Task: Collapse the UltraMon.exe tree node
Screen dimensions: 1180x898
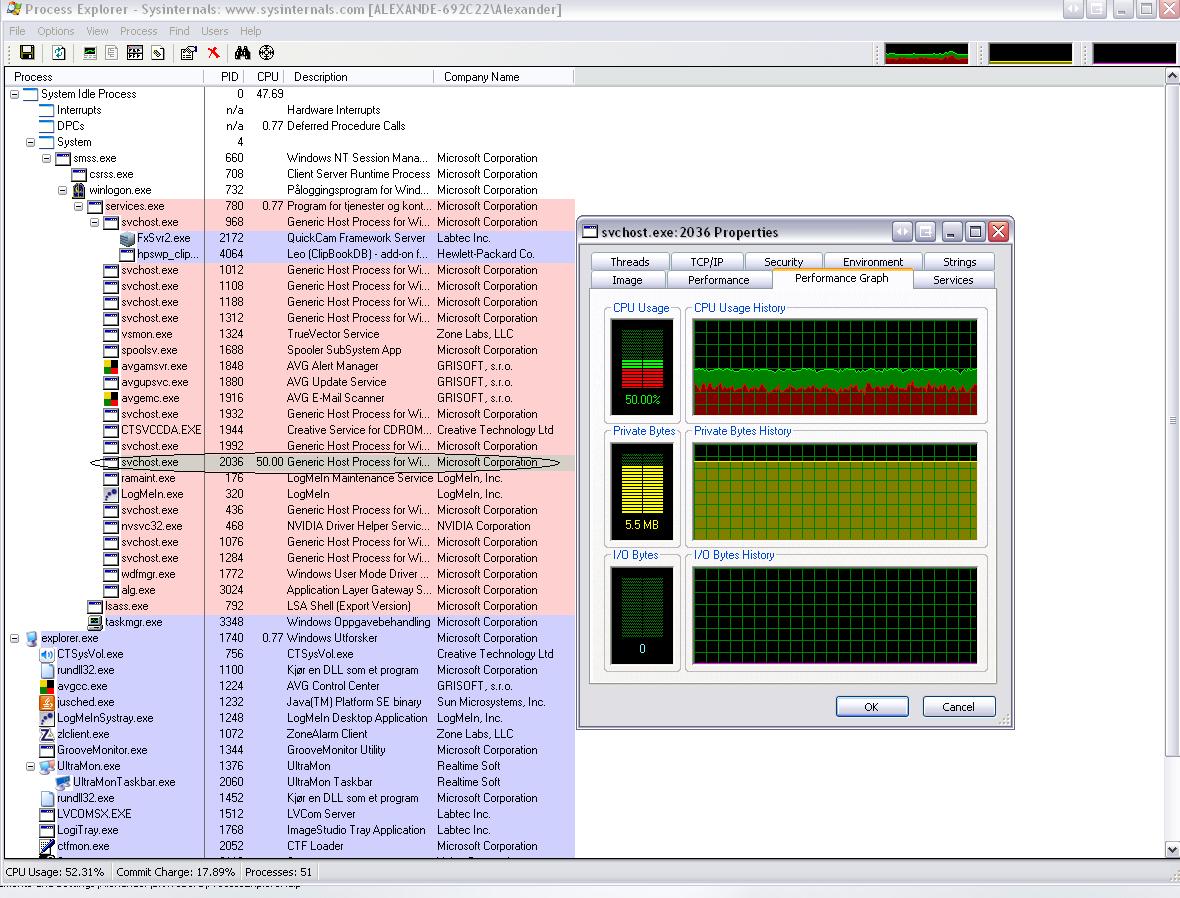Action: point(30,766)
